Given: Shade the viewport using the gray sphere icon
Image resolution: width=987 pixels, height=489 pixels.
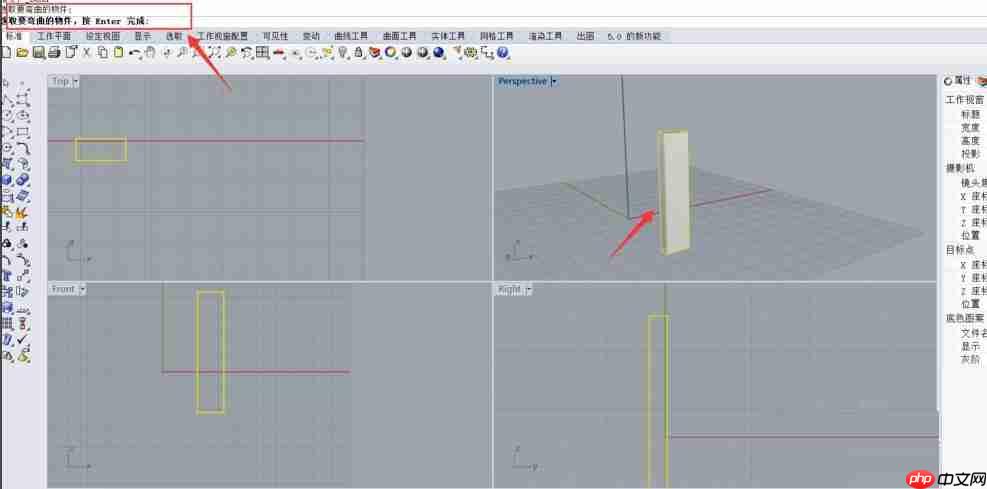Looking at the screenshot, I should coord(407,52).
